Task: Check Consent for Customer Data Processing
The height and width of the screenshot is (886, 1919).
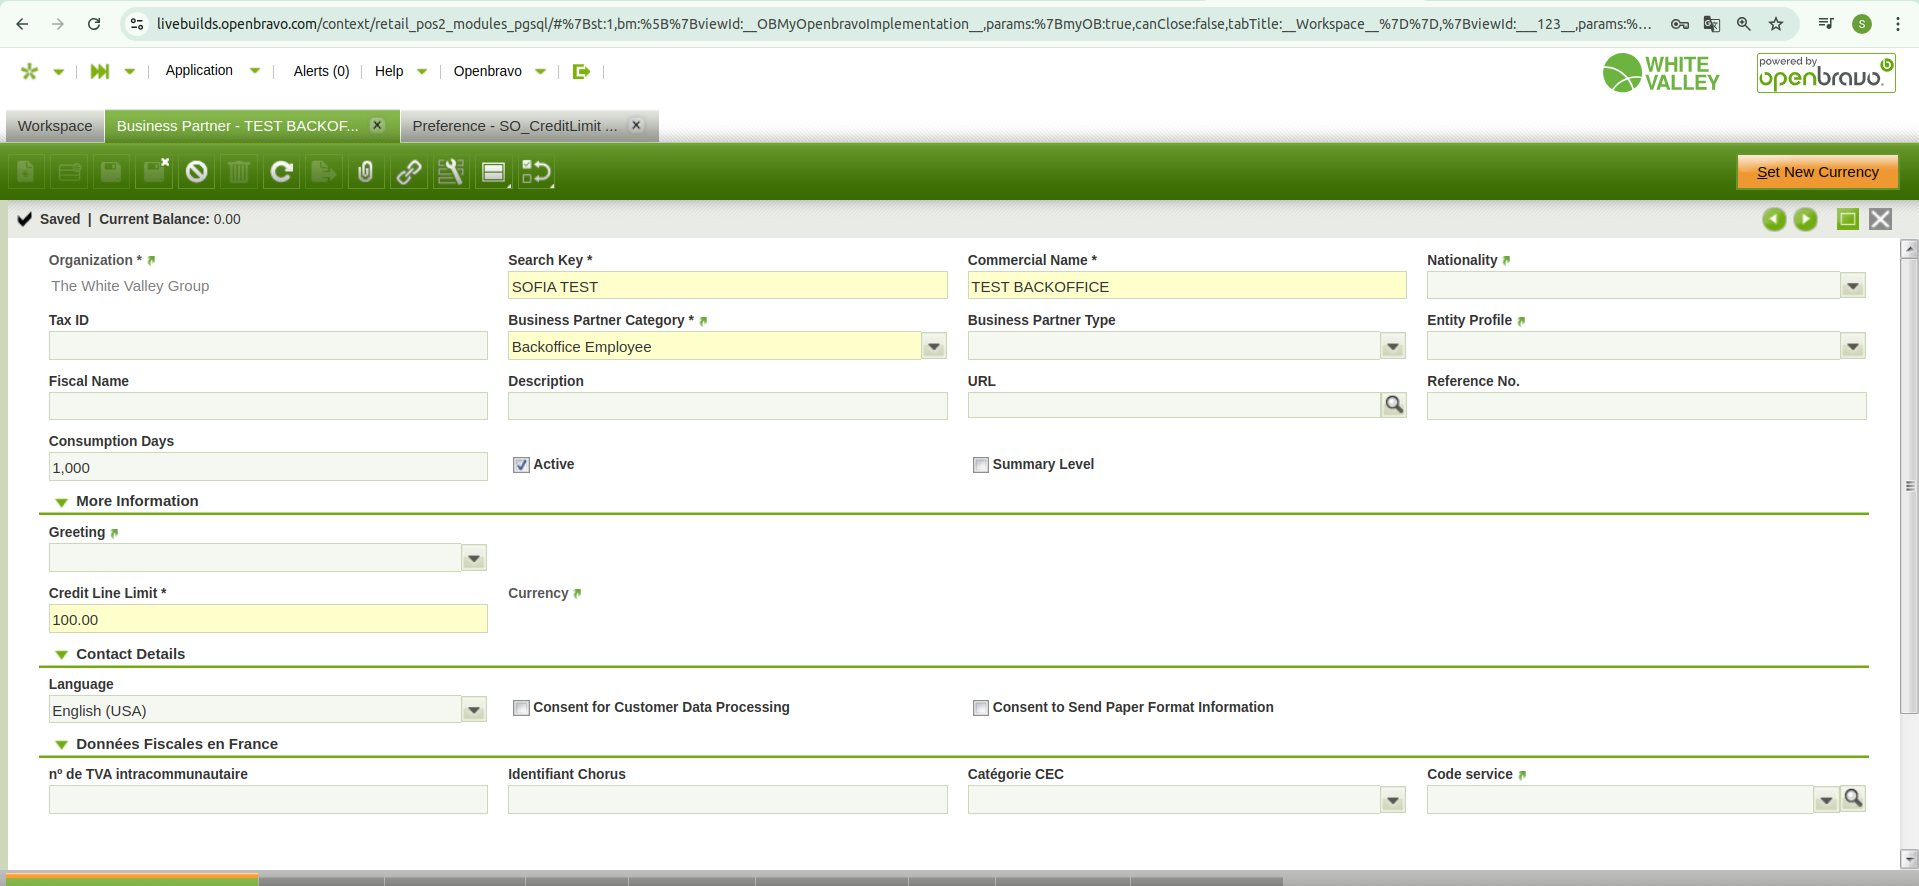Action: click(x=521, y=708)
